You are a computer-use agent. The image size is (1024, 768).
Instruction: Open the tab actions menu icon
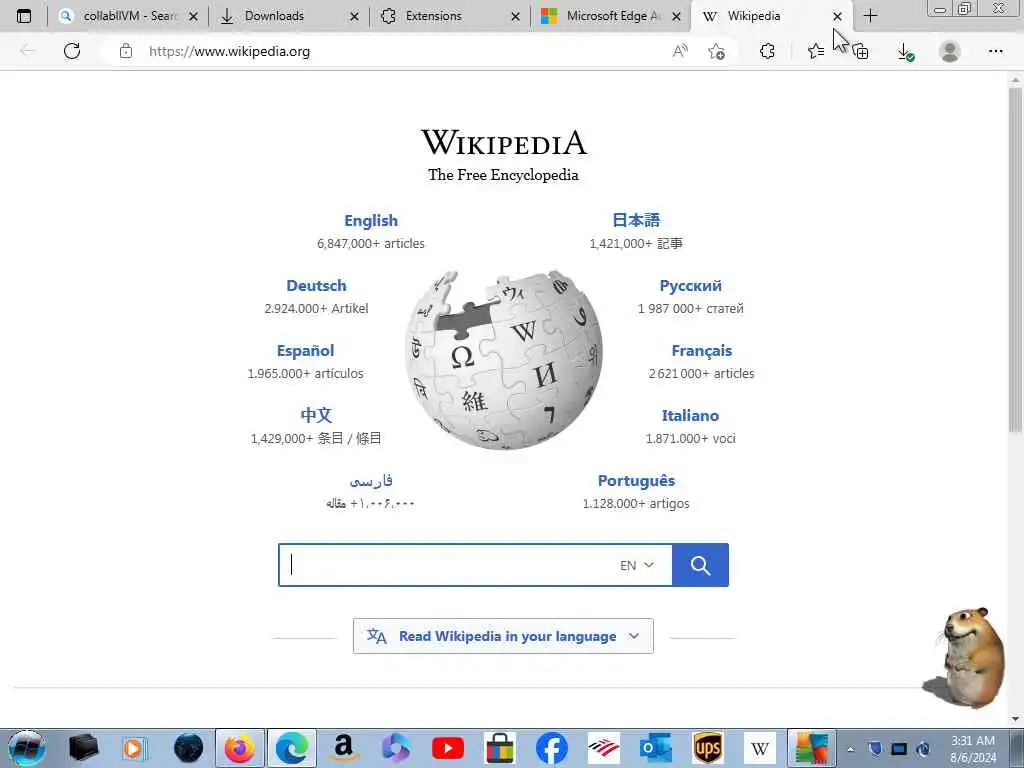coord(24,16)
